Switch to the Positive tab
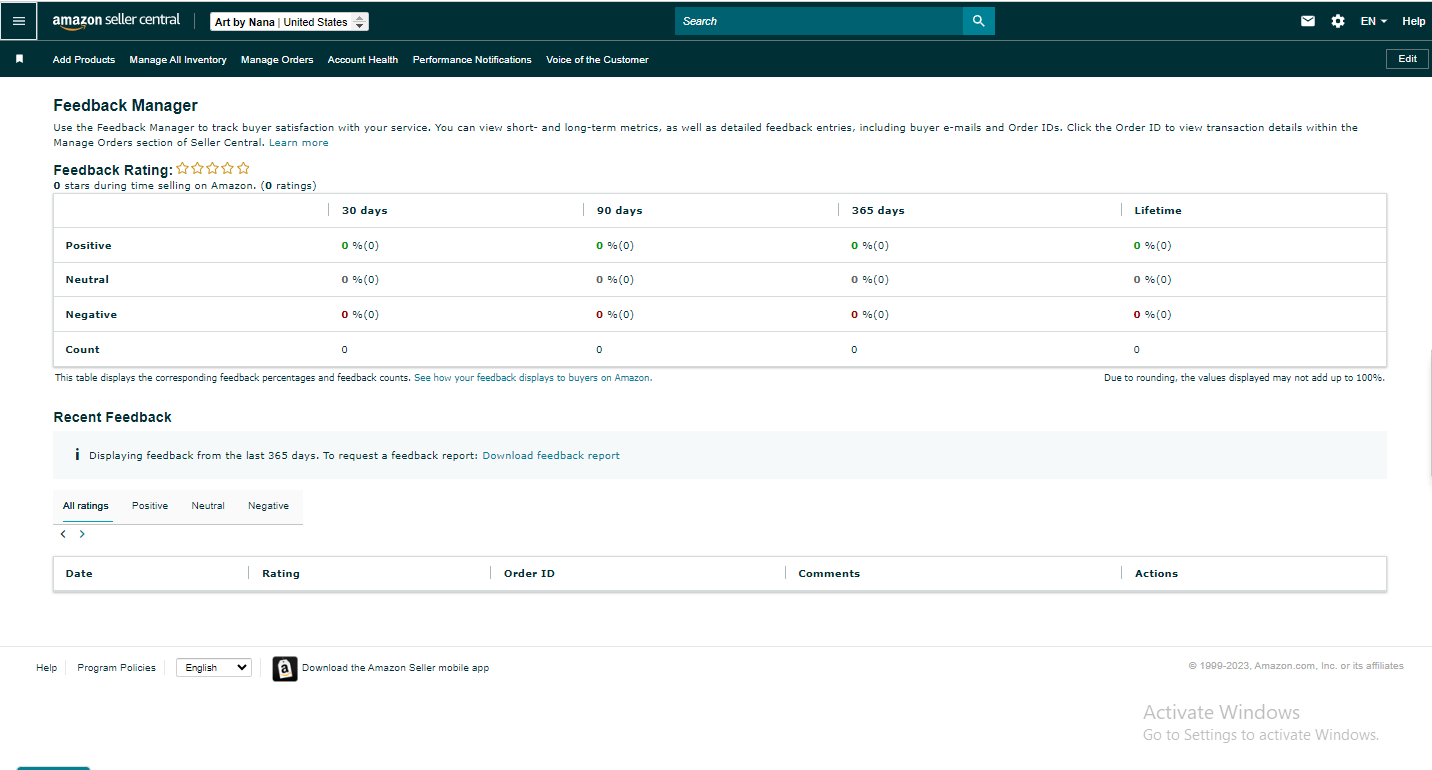 point(150,506)
